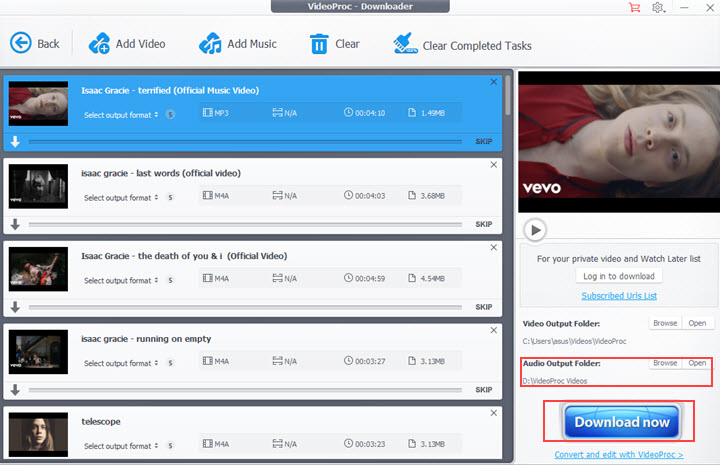
Task: Open the Audio Output Folder
Action: pos(697,363)
